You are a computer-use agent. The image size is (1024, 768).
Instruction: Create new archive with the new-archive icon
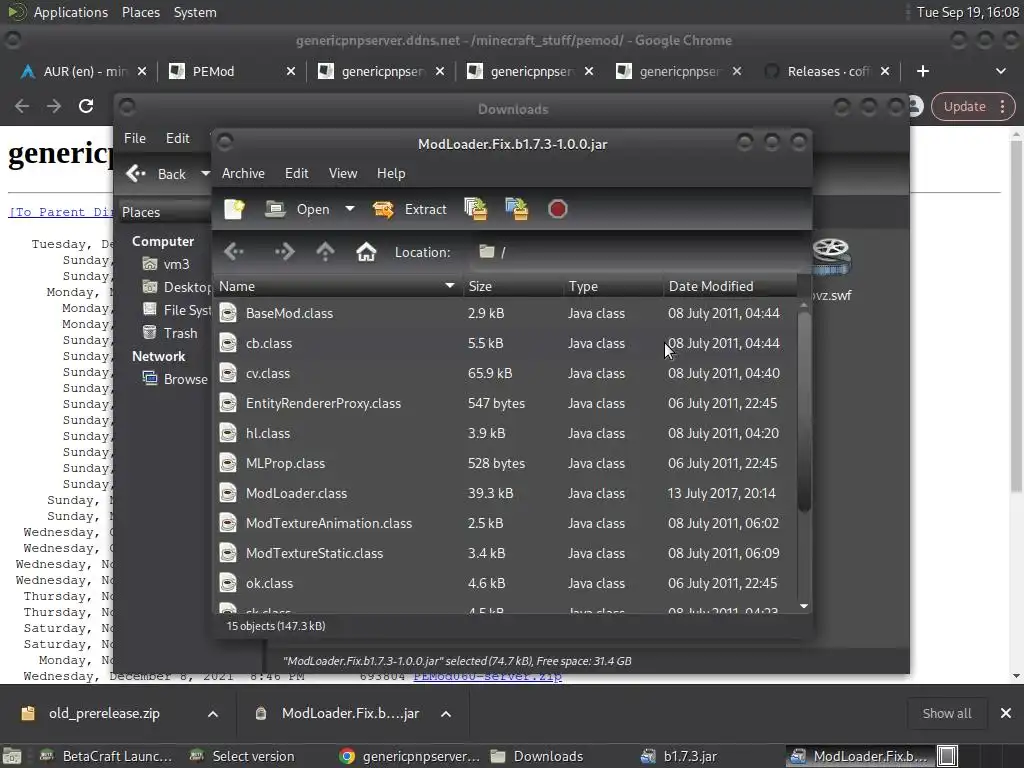[x=234, y=209]
